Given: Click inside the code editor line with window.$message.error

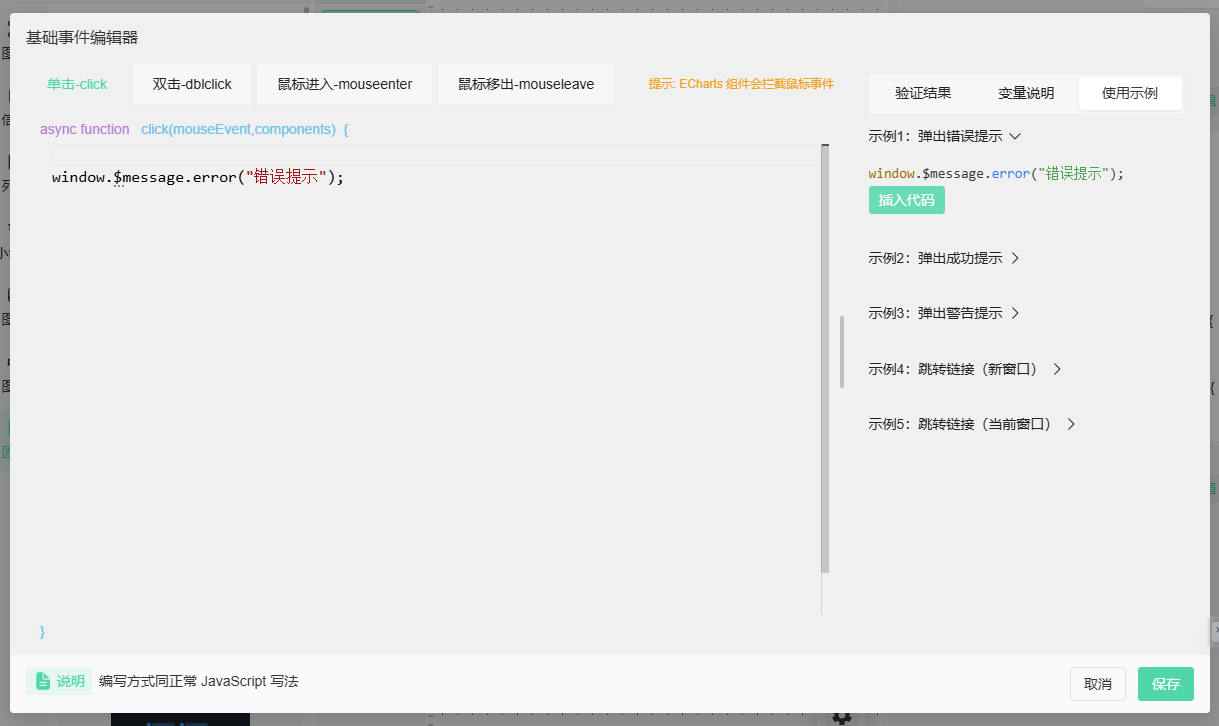Looking at the screenshot, I should coord(198,177).
